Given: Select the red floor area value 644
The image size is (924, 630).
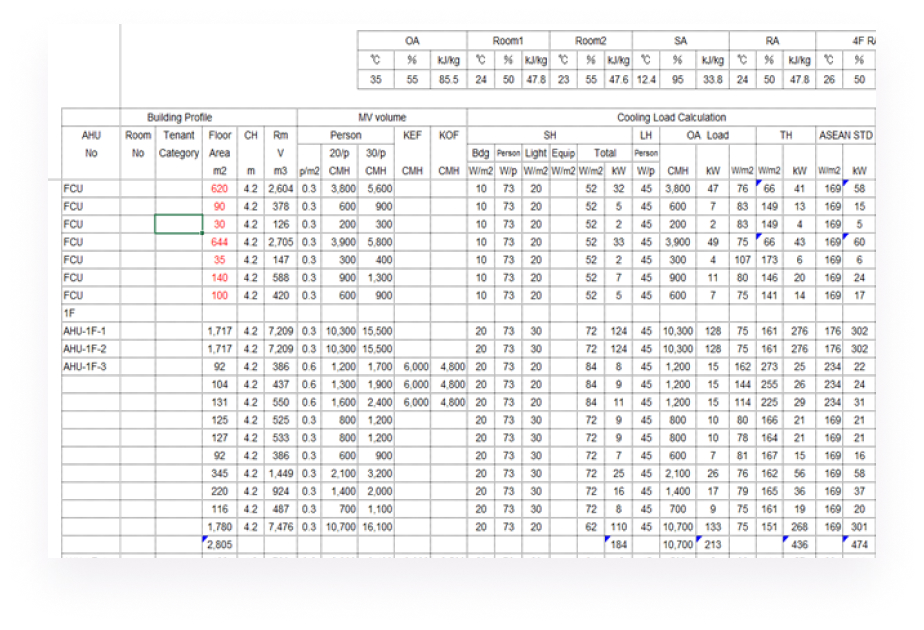Looking at the screenshot, I should click(219, 243).
